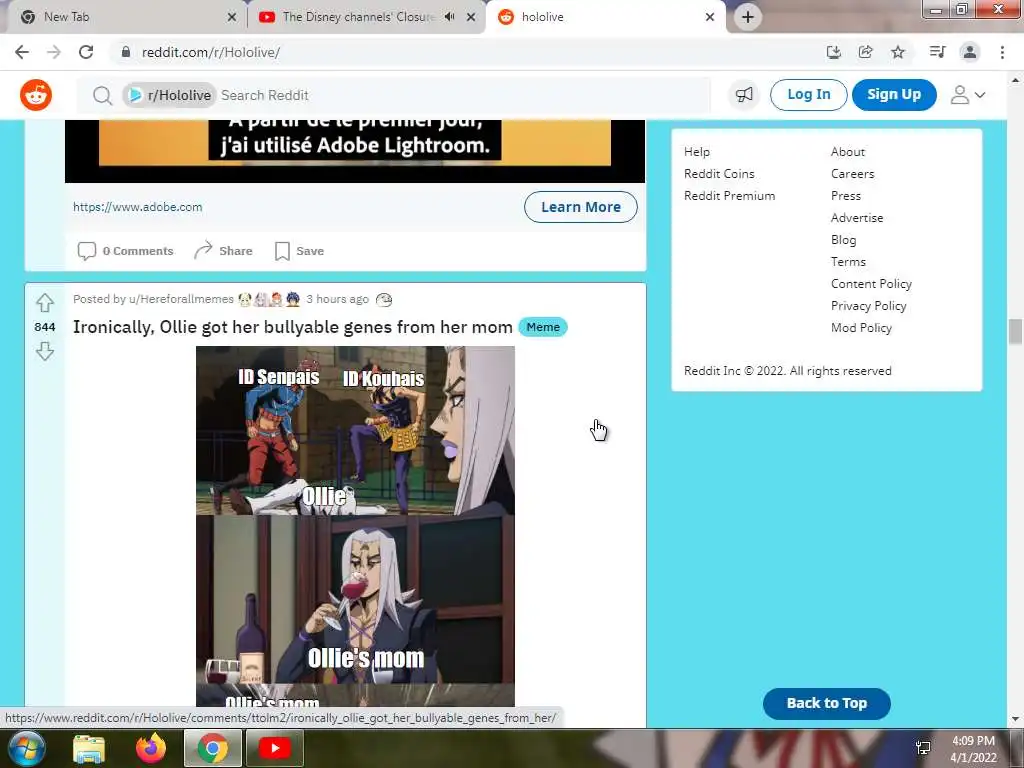
Task: Upvote the Ollie meme post
Action: click(x=44, y=302)
